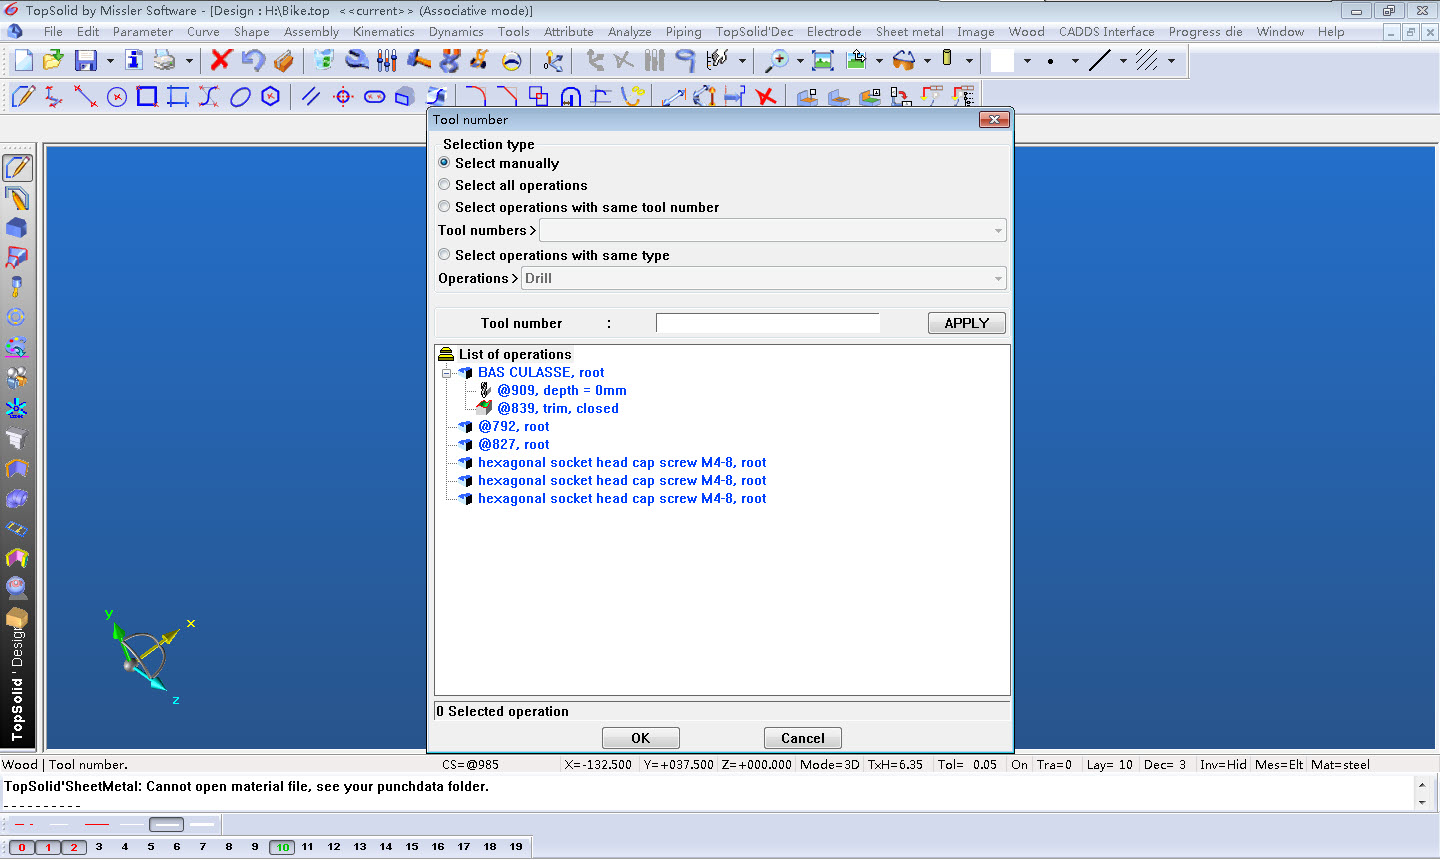Open the zoom tool dropdown arrow
This screenshot has height=860, width=1440.
[799, 61]
